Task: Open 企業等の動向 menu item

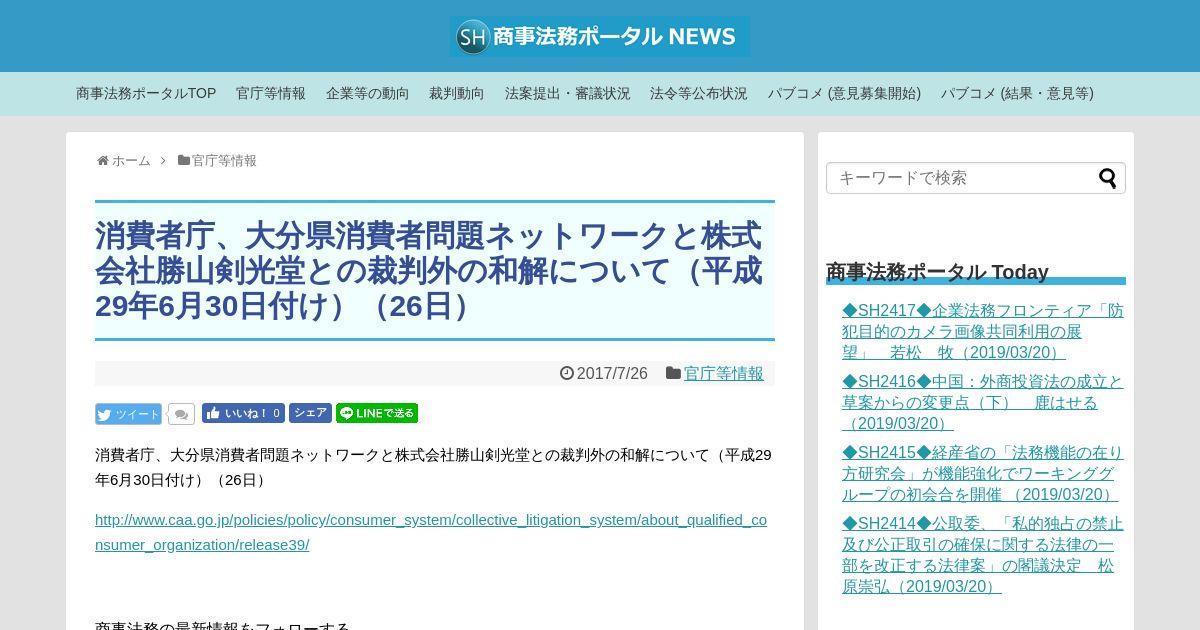Action: point(367,93)
